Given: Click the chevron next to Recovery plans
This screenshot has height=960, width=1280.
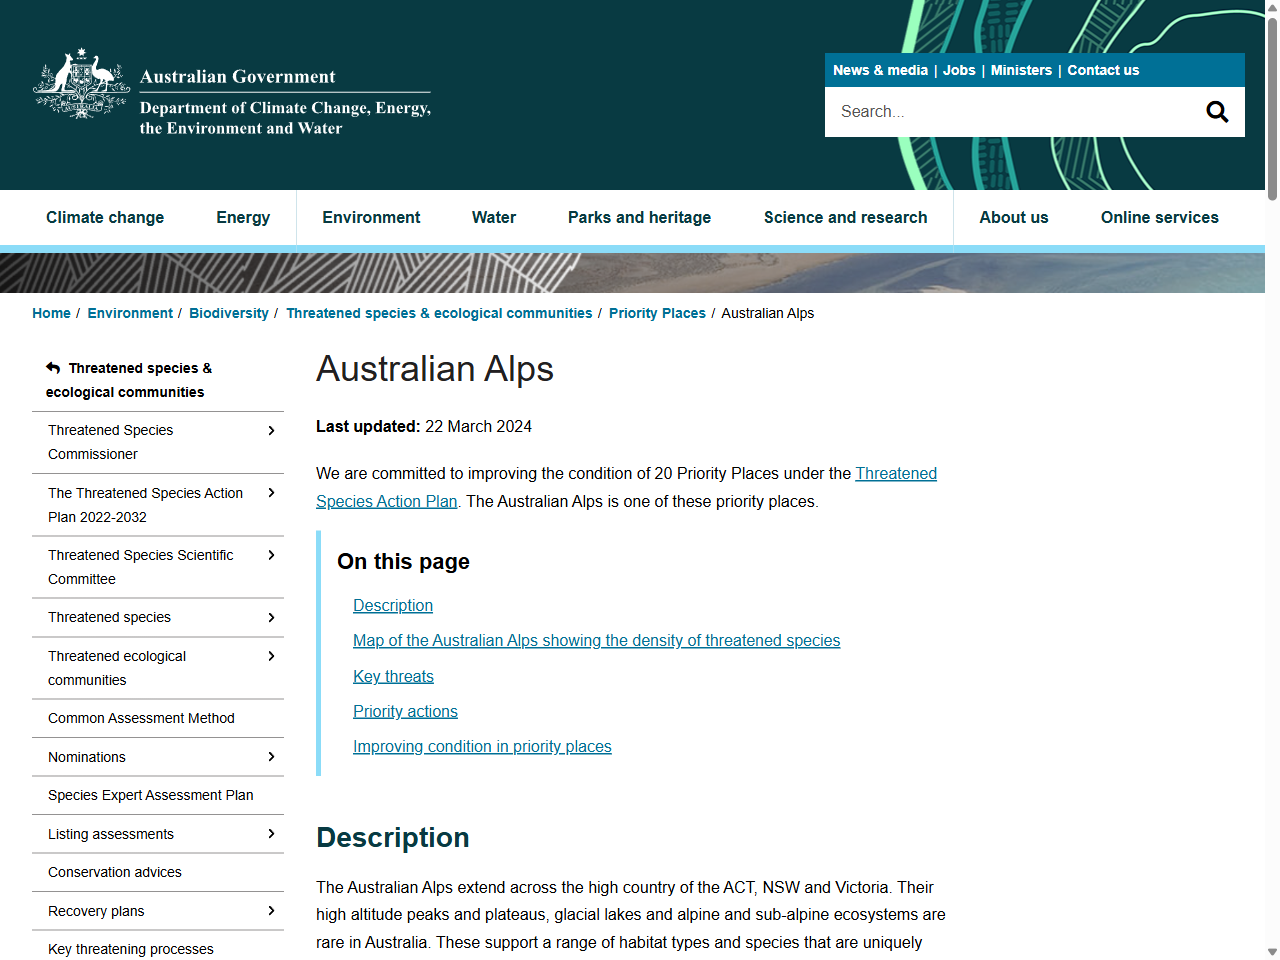Looking at the screenshot, I should click(x=270, y=911).
